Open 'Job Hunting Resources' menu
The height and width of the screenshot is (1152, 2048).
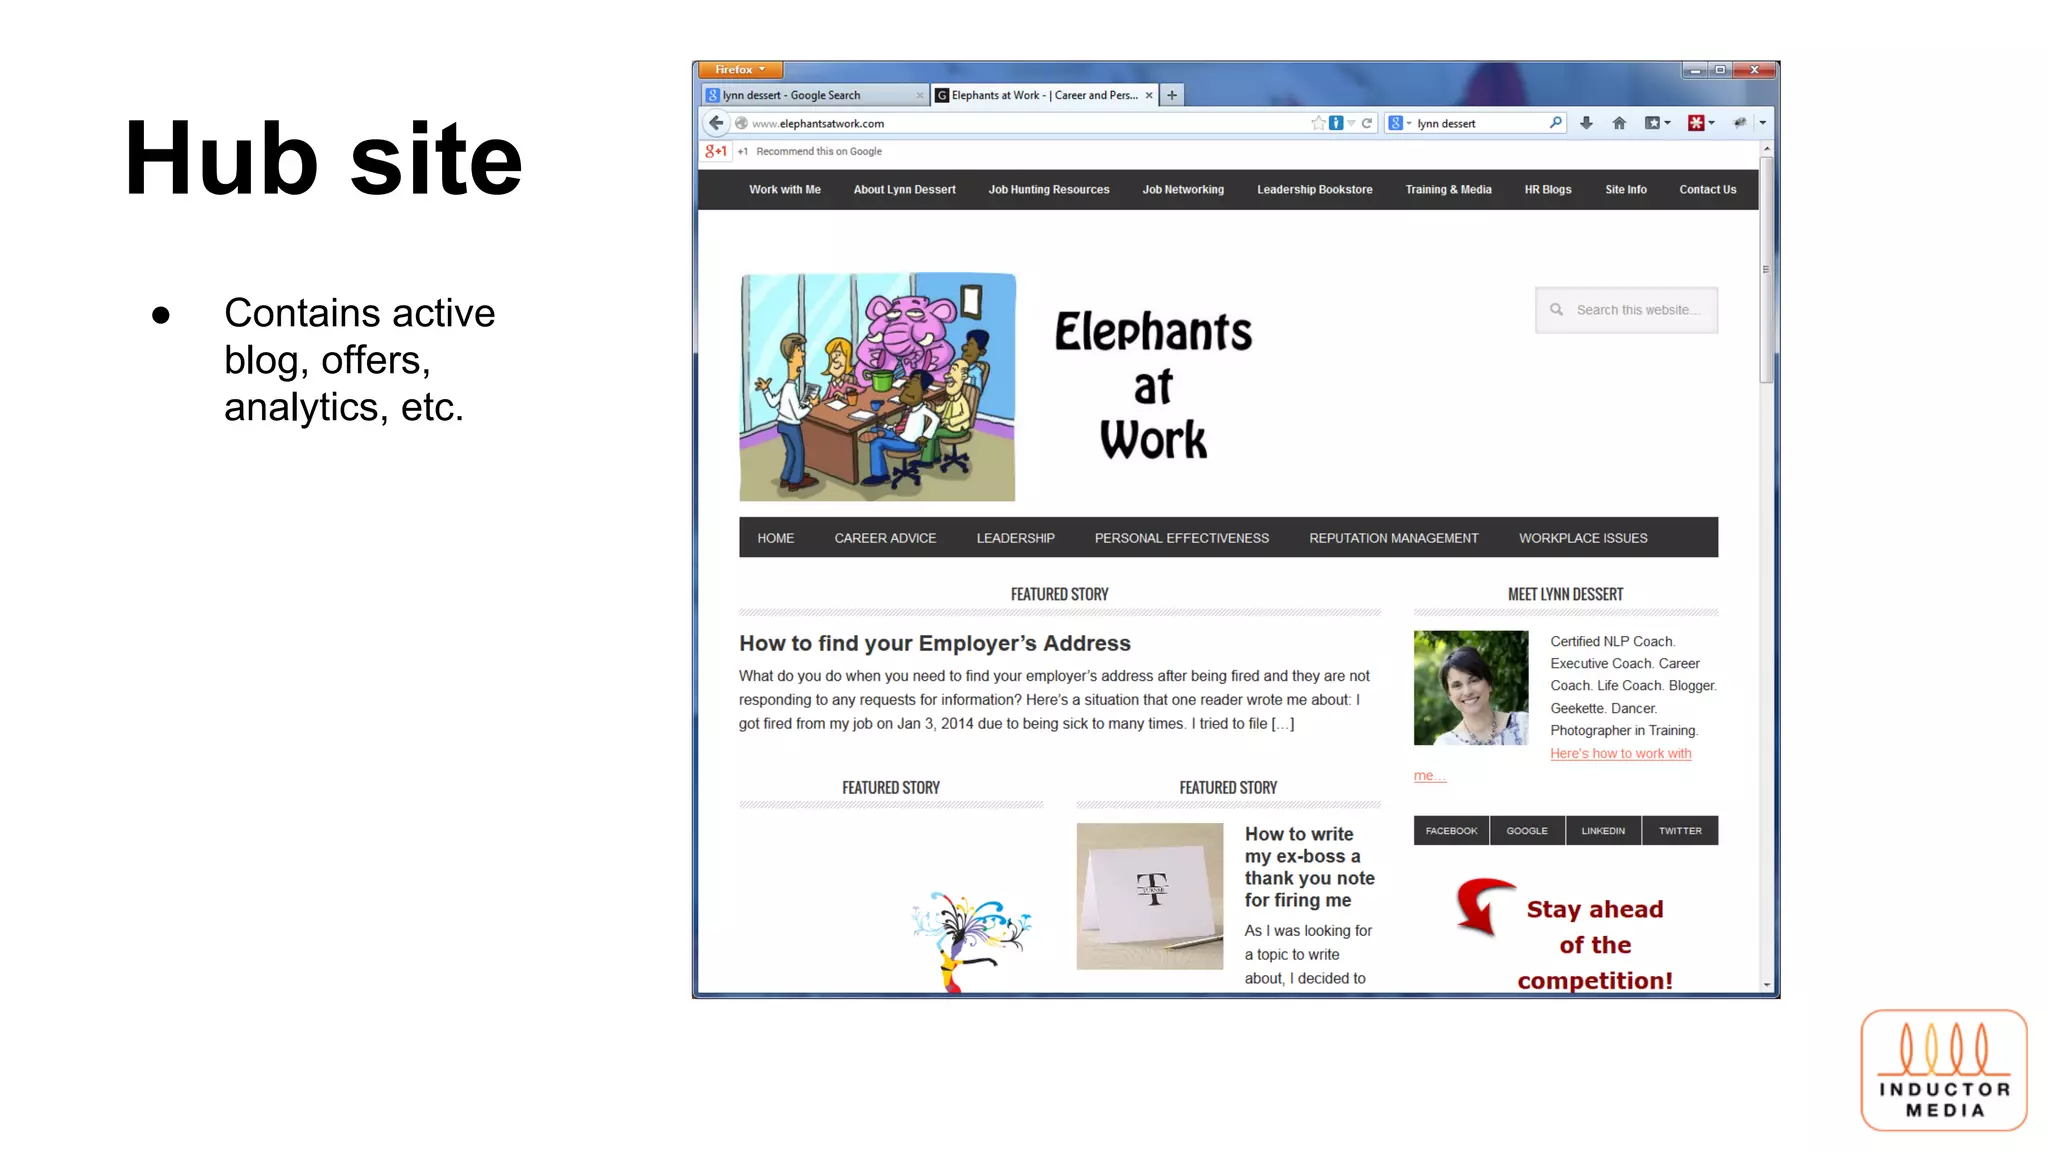pos(1049,190)
